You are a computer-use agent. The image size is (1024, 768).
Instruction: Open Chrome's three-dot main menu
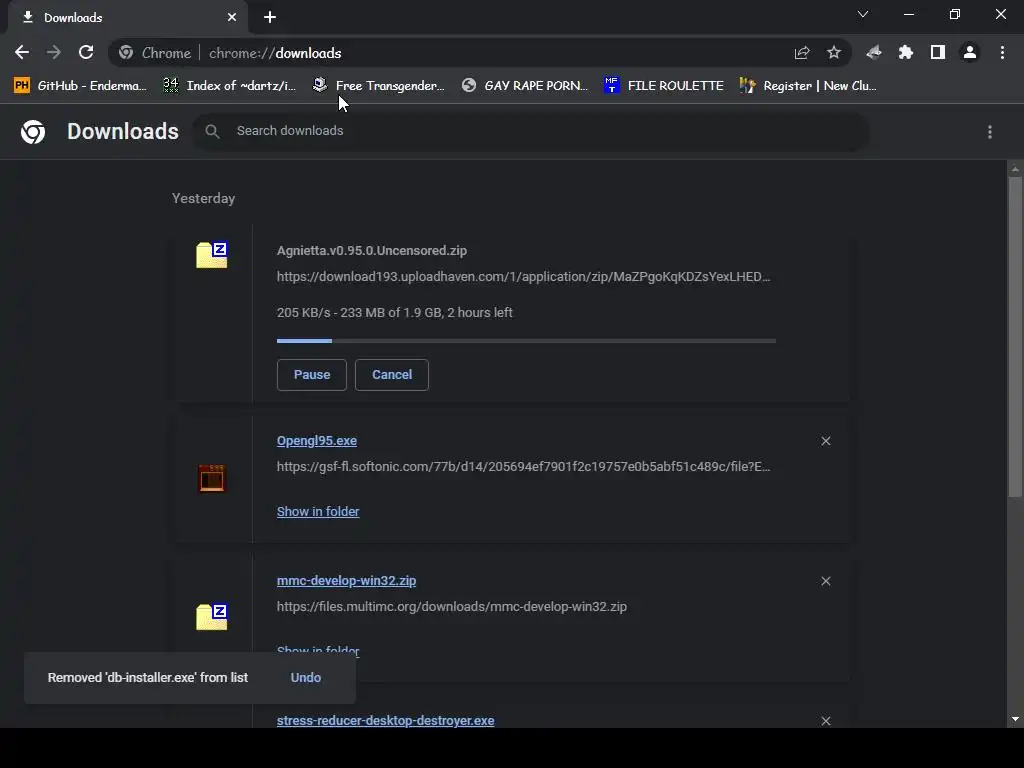1002,53
